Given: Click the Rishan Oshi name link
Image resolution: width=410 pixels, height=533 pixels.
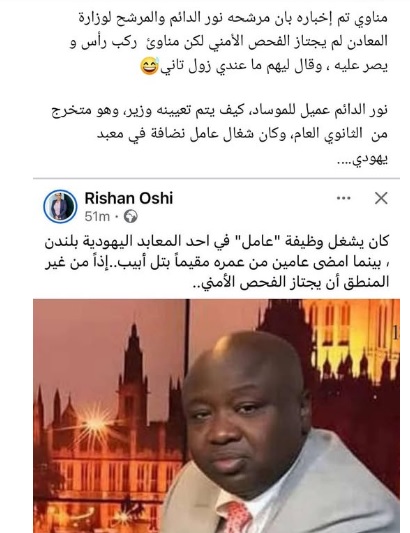Looking at the screenshot, I should (129, 198).
